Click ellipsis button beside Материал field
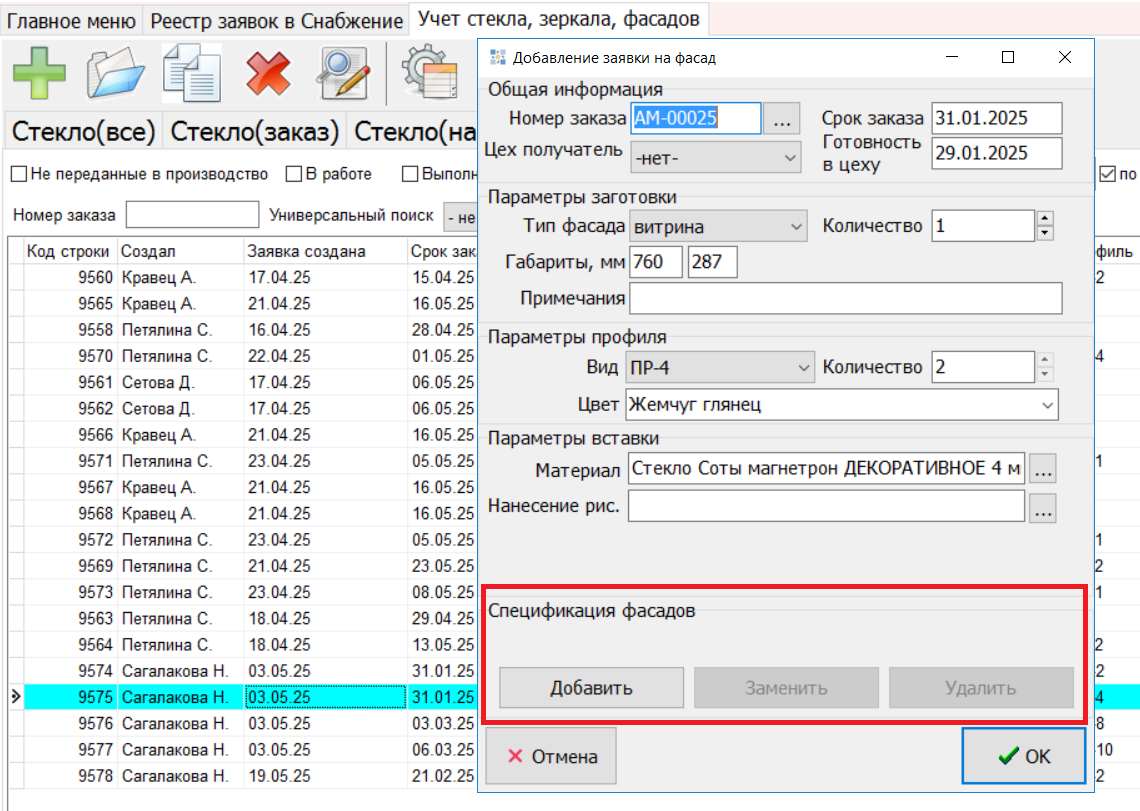 click(1043, 468)
